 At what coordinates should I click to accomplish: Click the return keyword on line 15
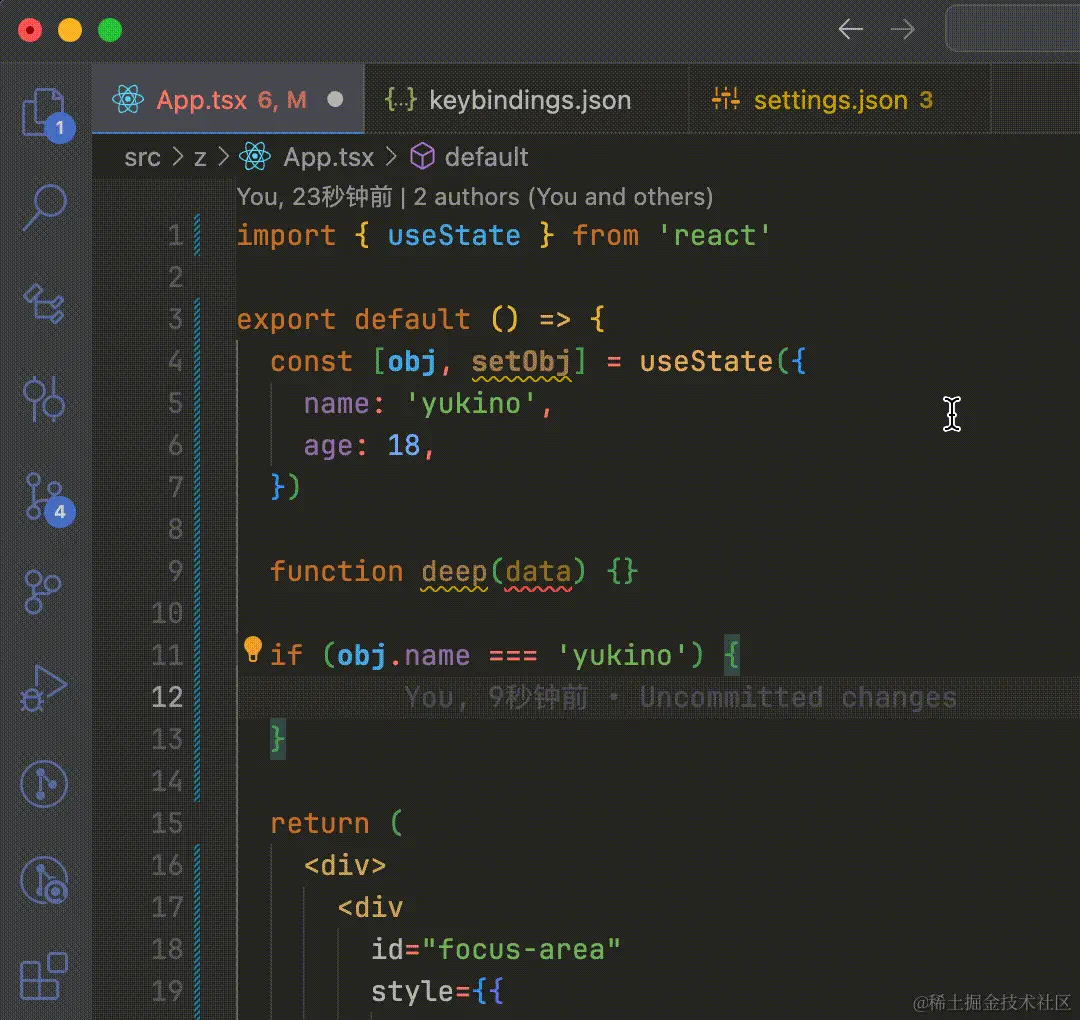tap(320, 824)
